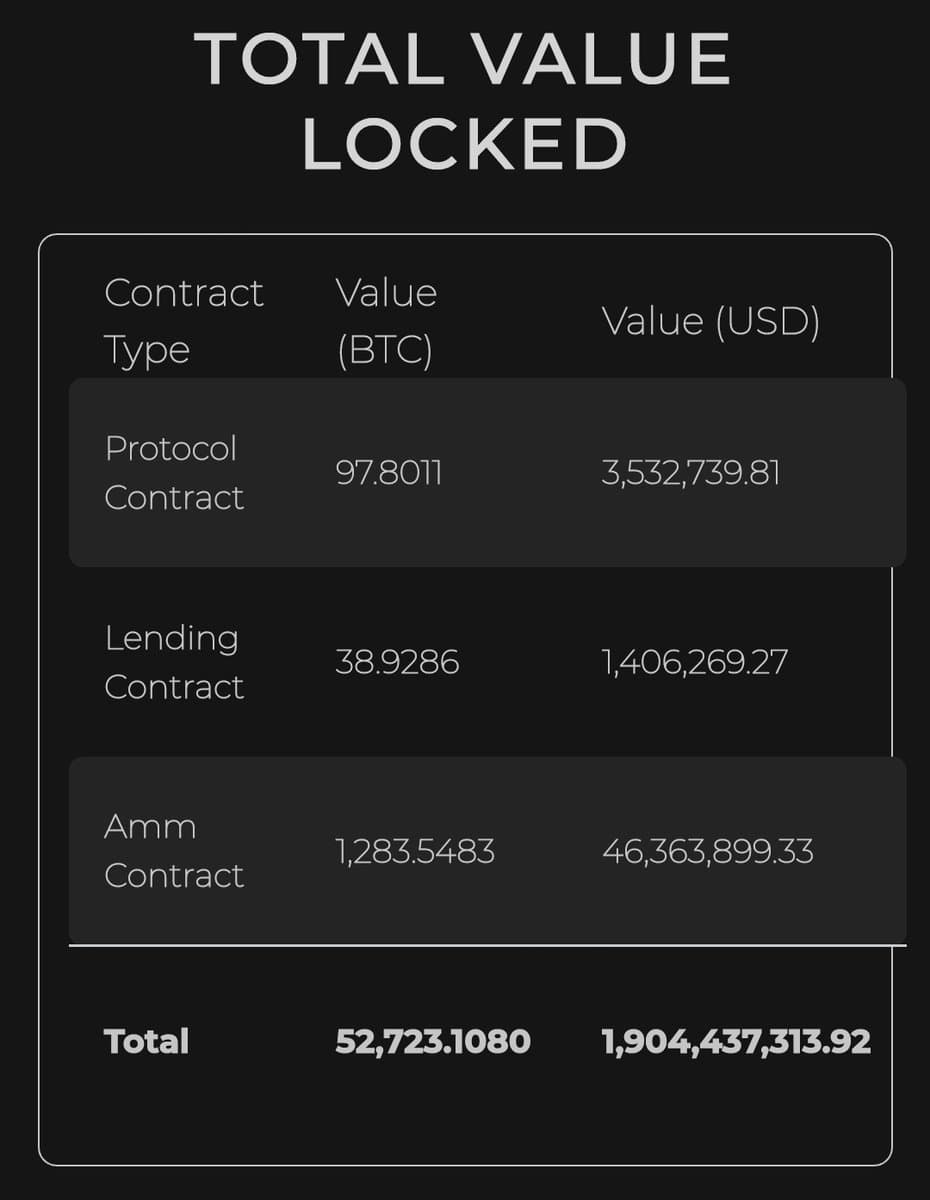Click the bold Total row label
Screen dimensions: 930x1200
point(146,1042)
